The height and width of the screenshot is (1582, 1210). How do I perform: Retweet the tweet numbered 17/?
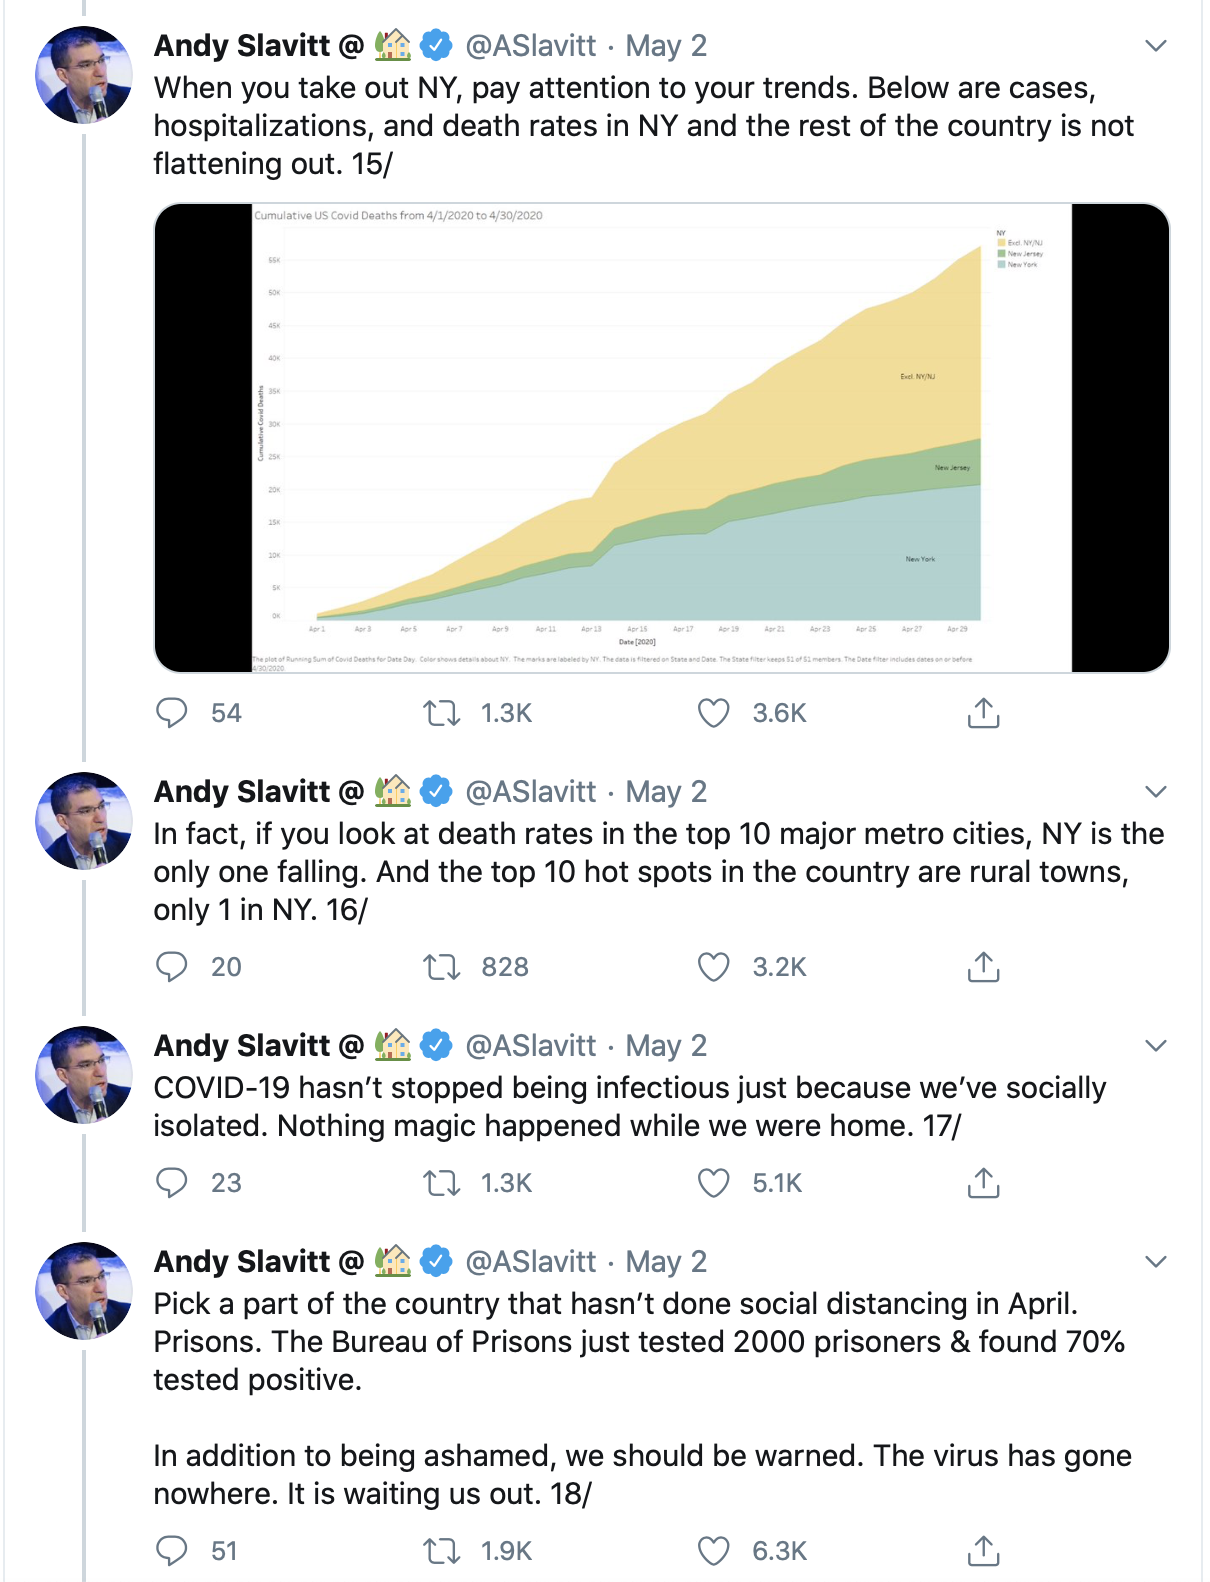(441, 1183)
